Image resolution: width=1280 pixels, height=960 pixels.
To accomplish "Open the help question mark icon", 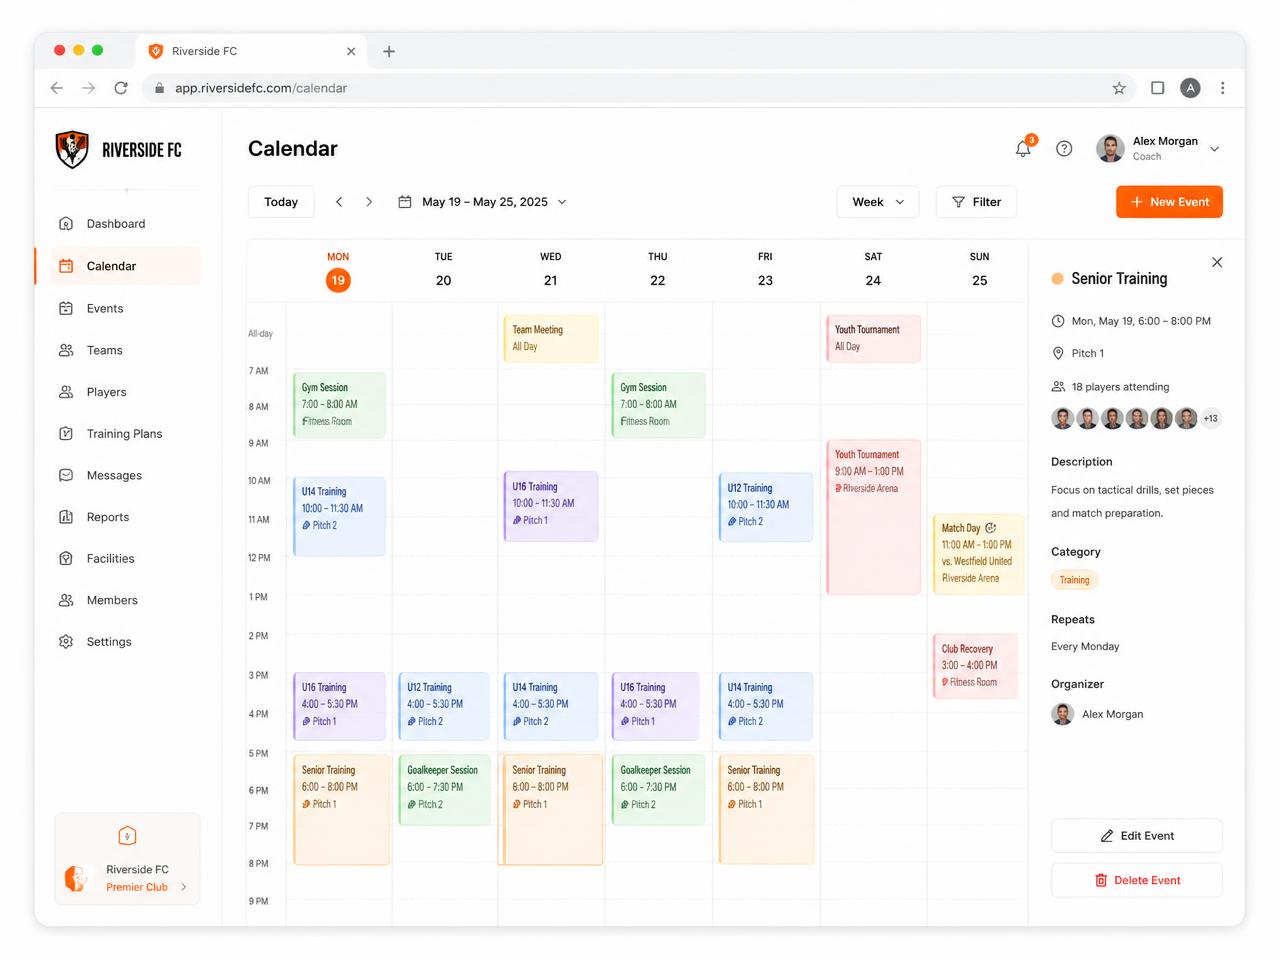I will [x=1064, y=148].
